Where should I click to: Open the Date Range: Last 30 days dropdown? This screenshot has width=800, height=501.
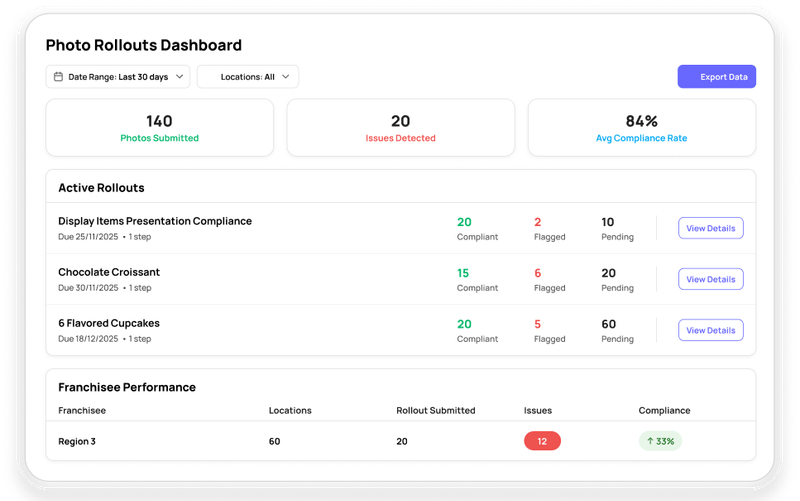[x=118, y=77]
